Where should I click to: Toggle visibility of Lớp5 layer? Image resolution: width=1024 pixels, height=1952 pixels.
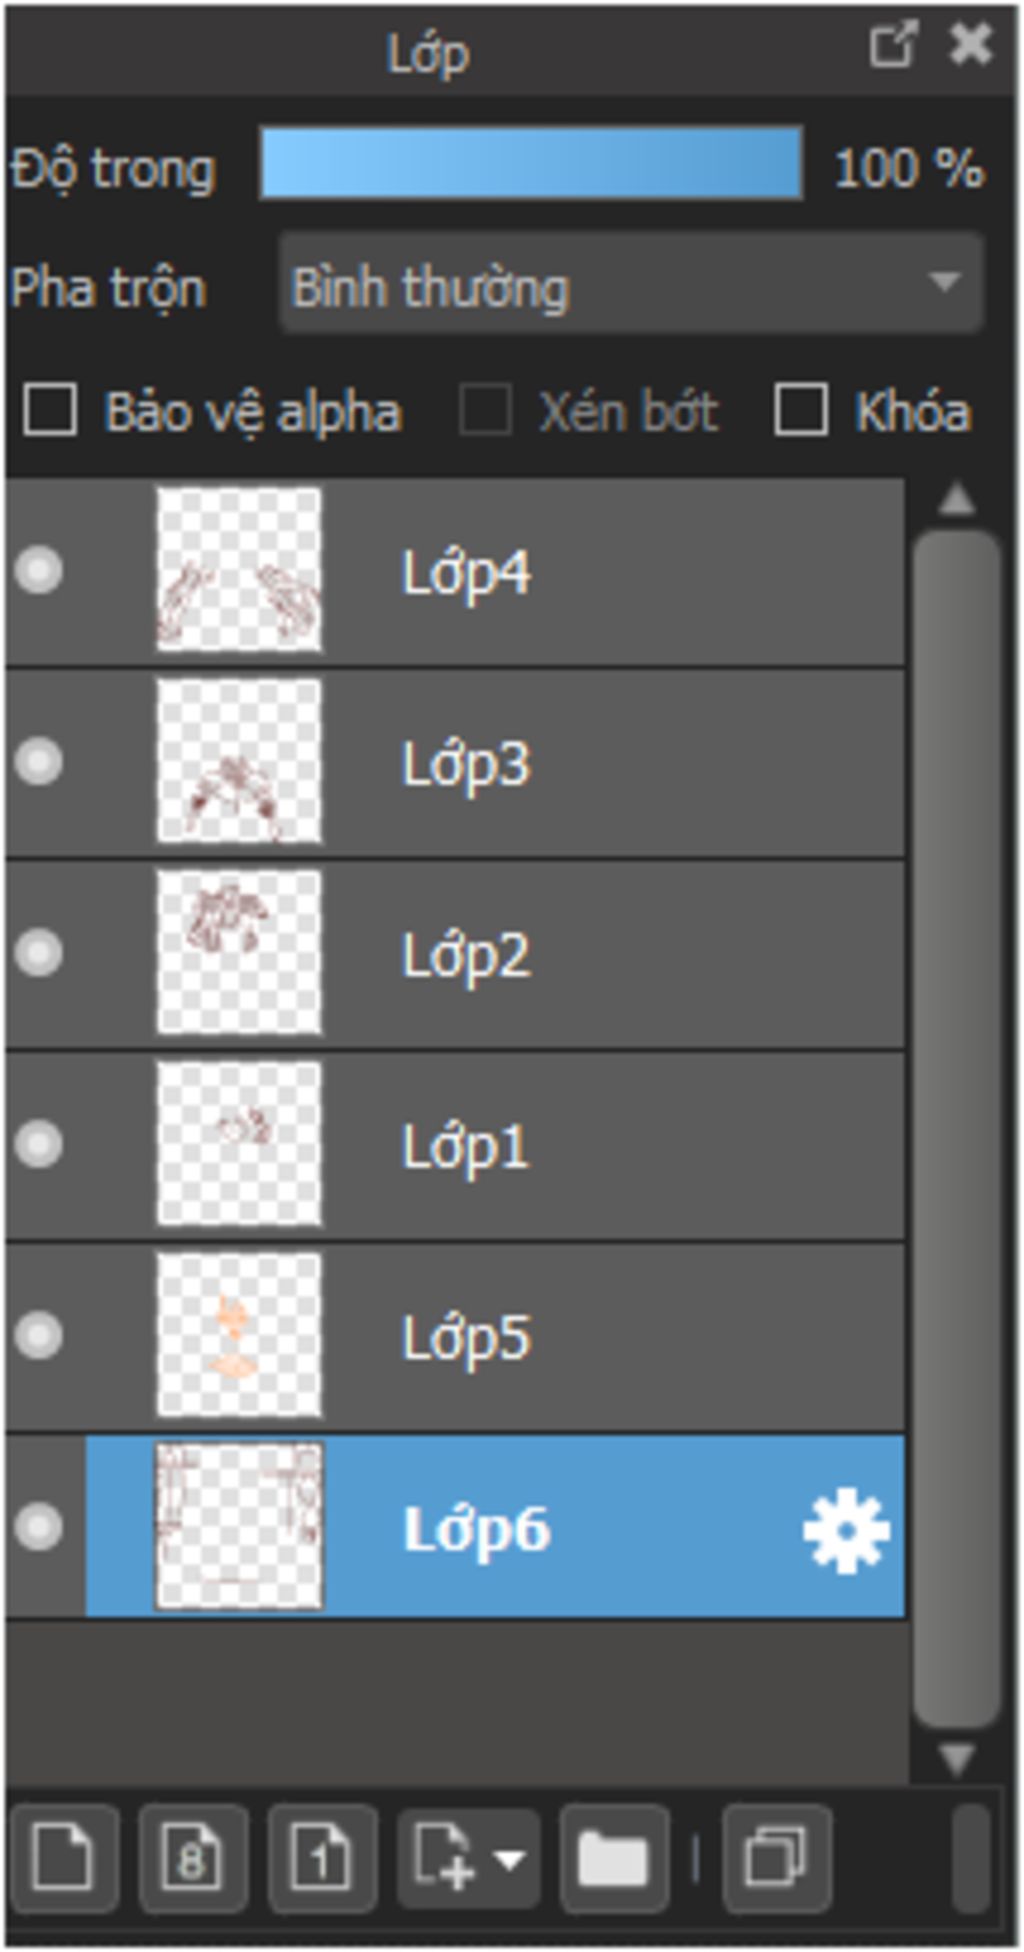pyautogui.click(x=39, y=1335)
